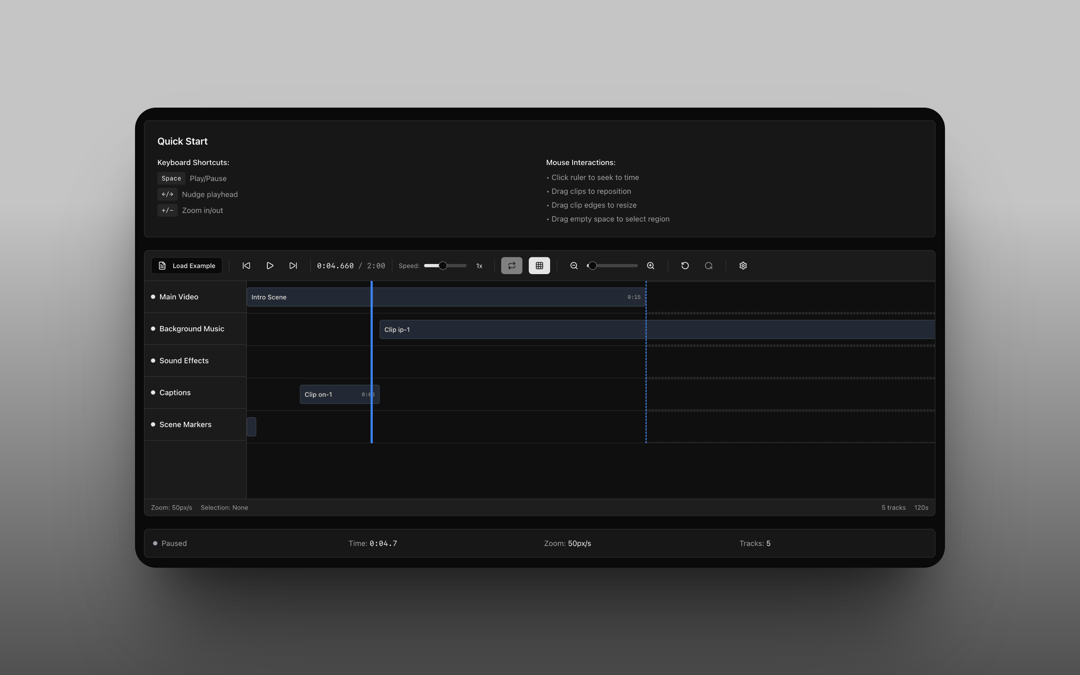Viewport: 1080px width, 675px height.
Task: Click the zoom in magnifier icon
Action: (x=650, y=266)
